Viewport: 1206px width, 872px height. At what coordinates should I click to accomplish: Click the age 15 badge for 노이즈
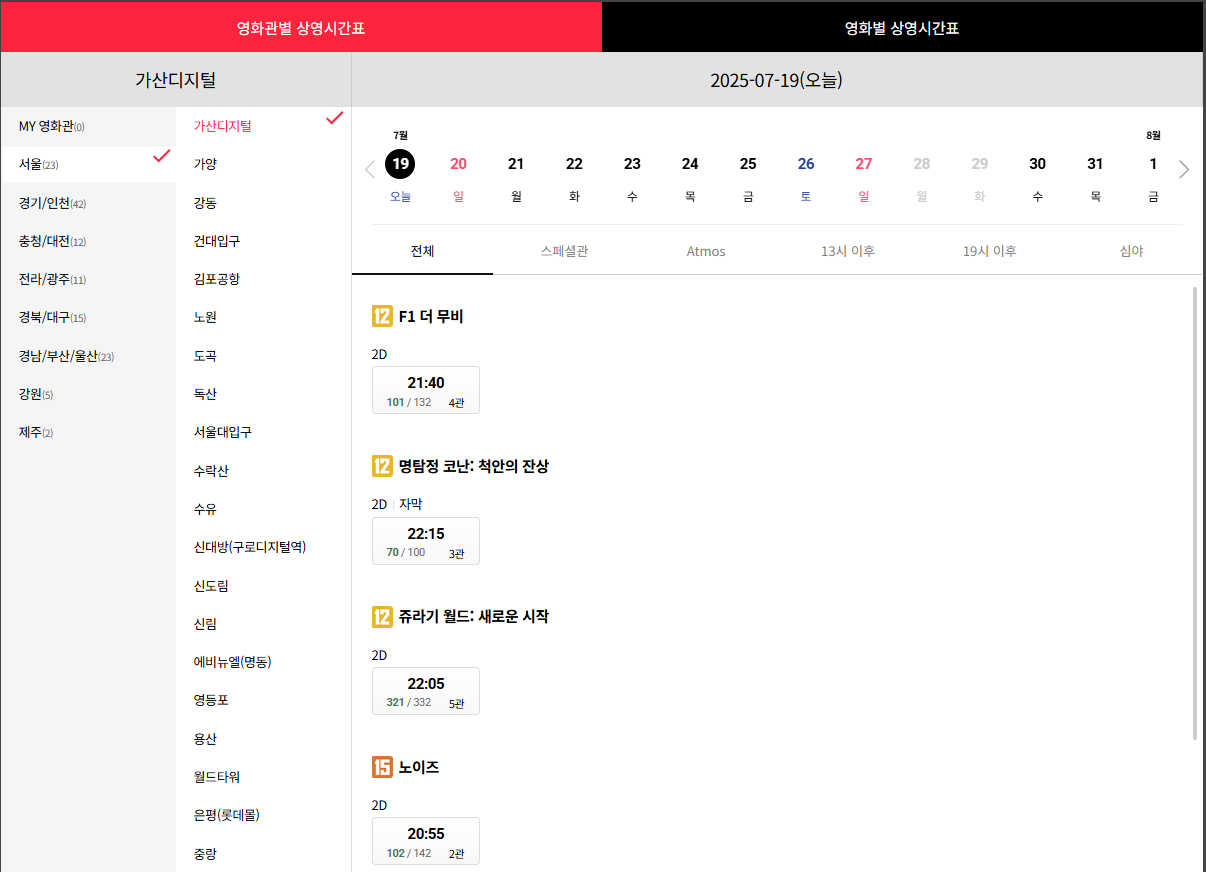(382, 767)
